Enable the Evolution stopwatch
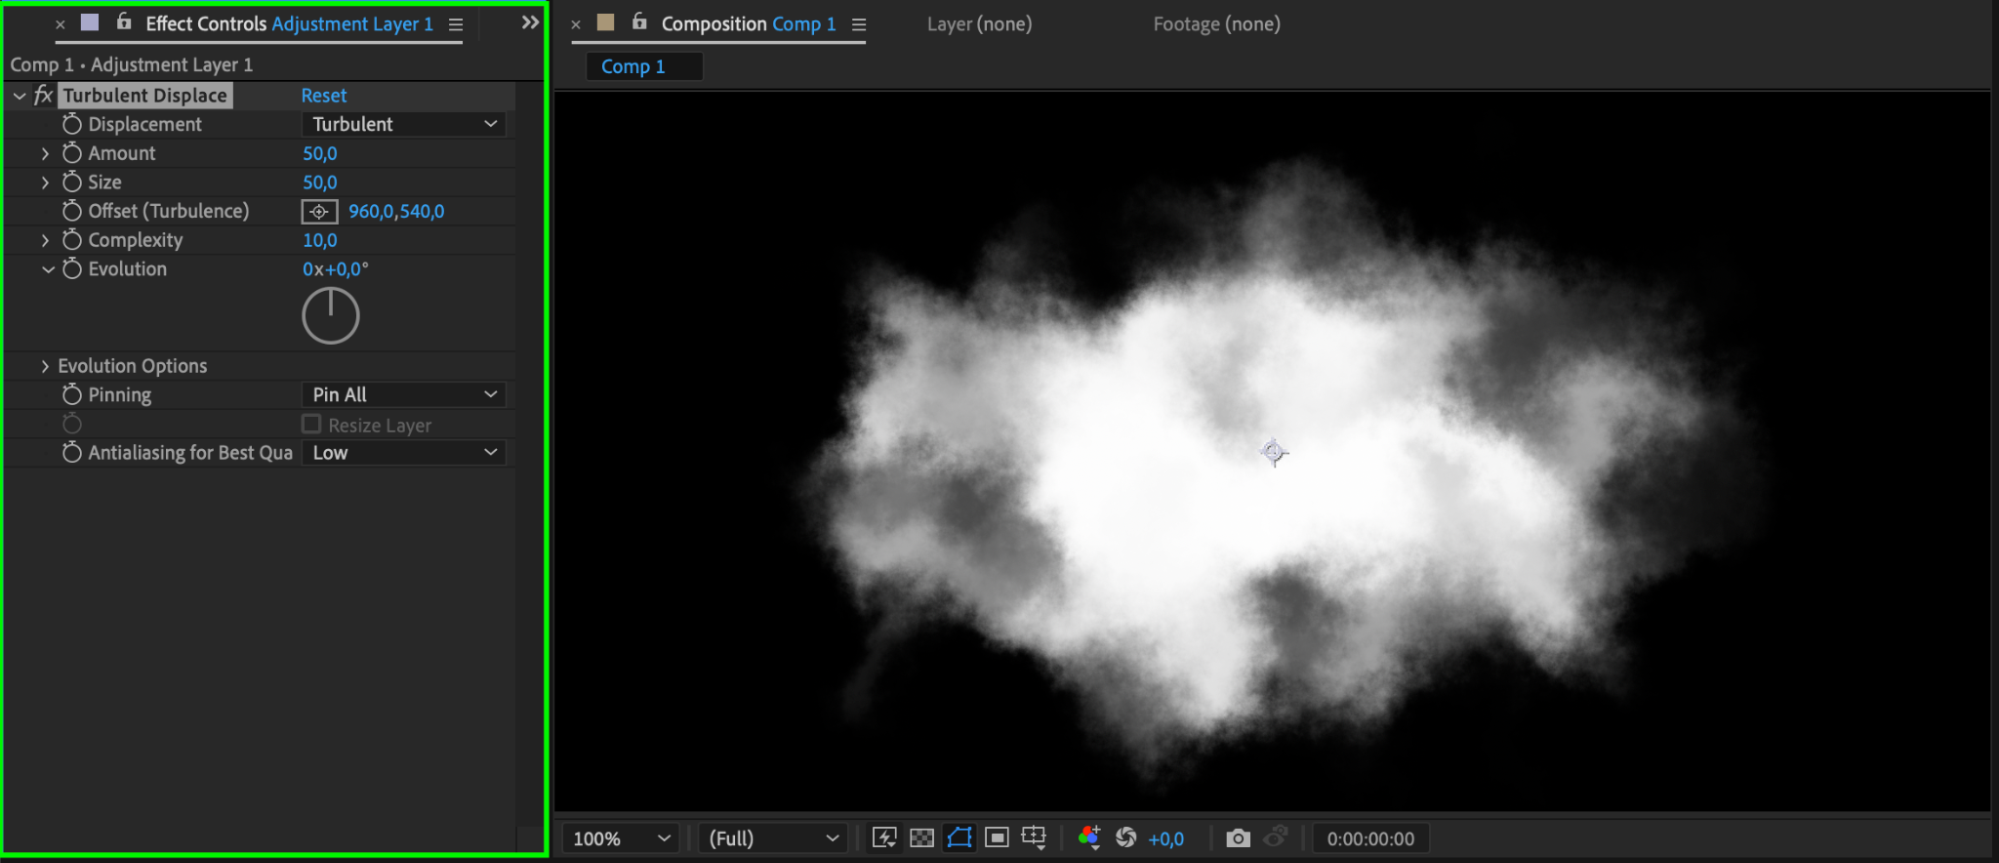The height and width of the screenshot is (863, 1999). (x=72, y=269)
